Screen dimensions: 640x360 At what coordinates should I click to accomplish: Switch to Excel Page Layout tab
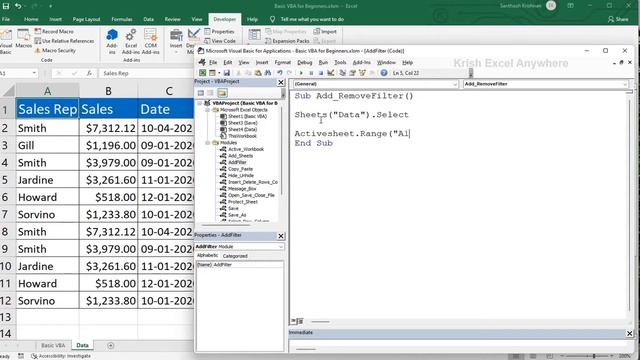86,19
